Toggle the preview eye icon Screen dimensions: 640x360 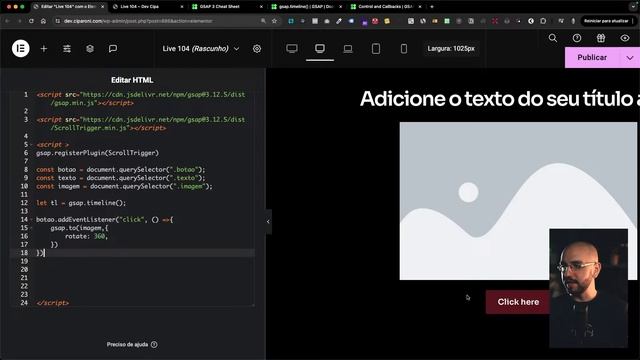click(x=625, y=38)
